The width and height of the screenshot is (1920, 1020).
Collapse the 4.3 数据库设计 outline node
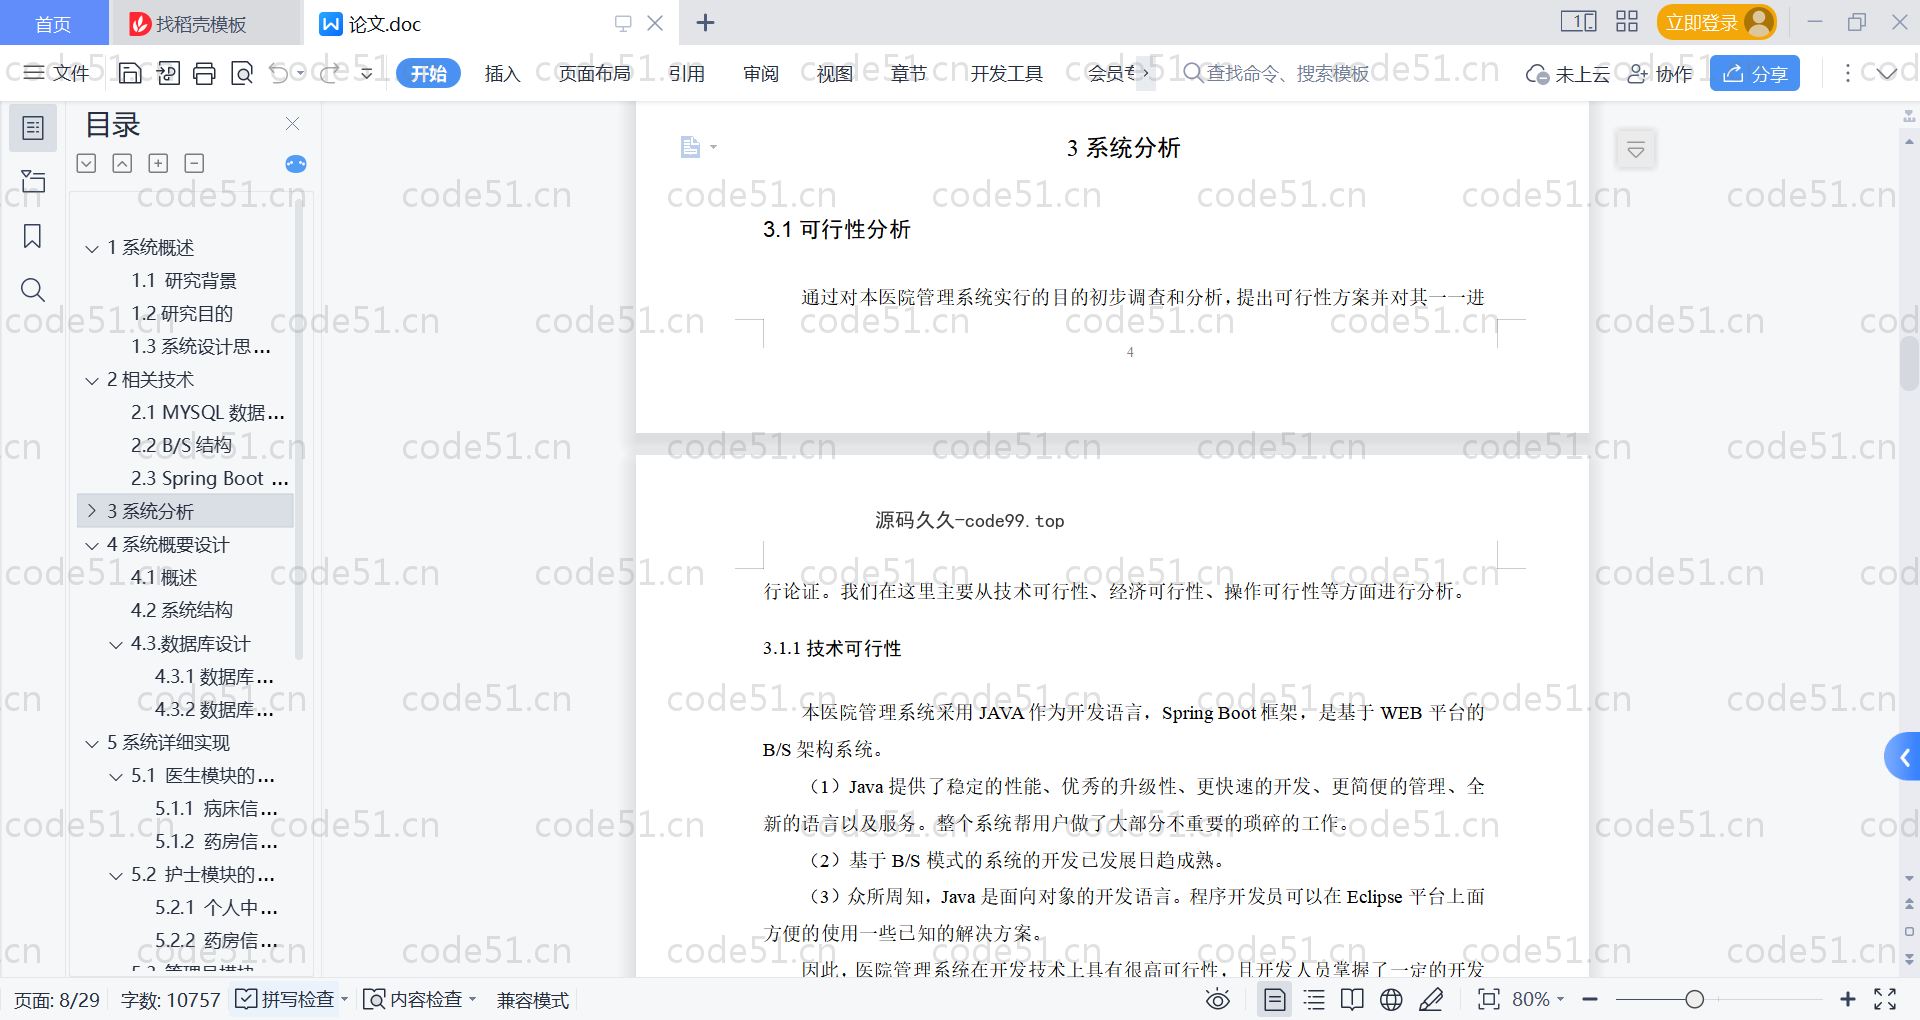pyautogui.click(x=116, y=644)
